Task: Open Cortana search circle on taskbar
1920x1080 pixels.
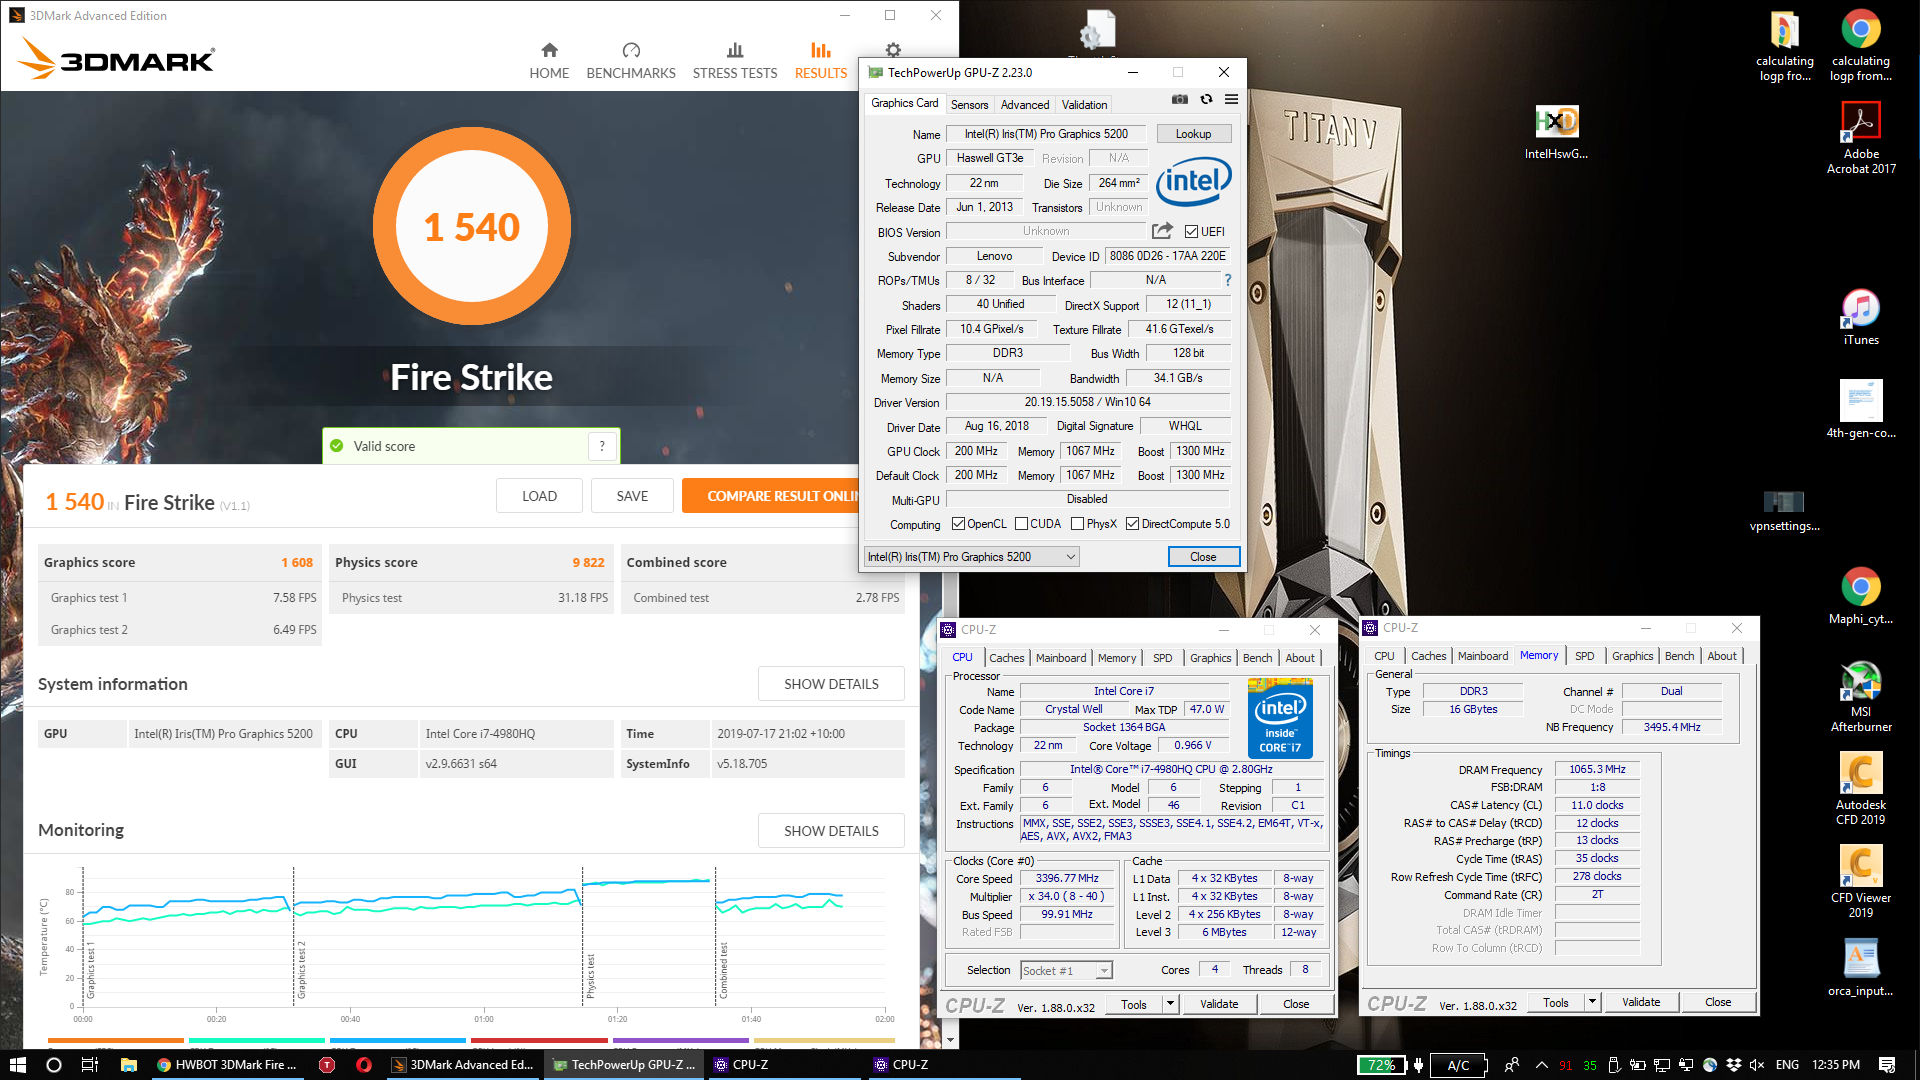Action: click(x=54, y=1065)
